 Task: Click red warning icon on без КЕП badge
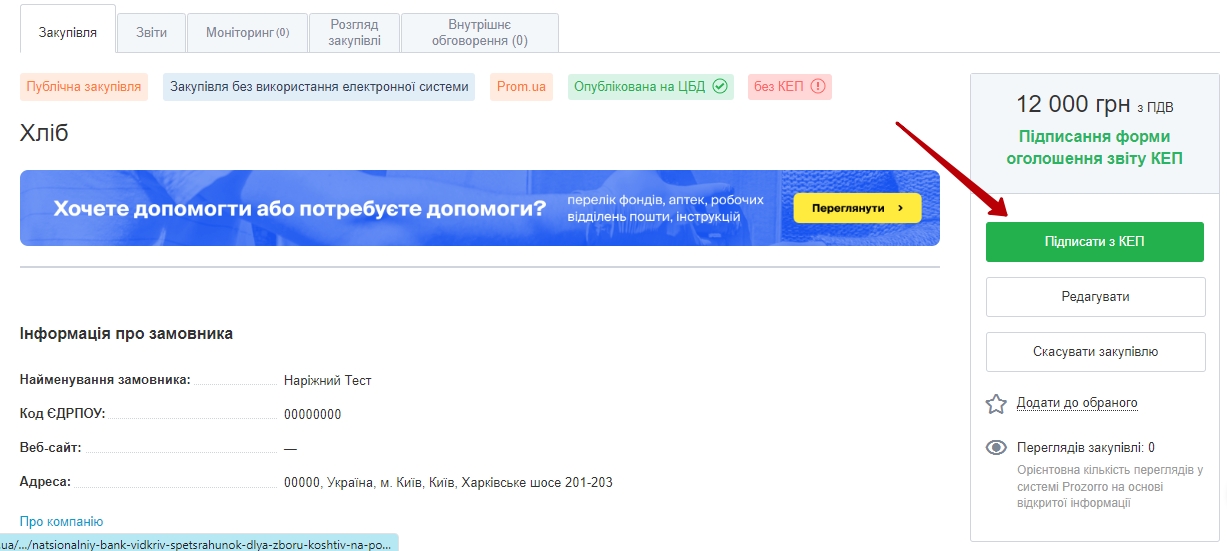click(x=818, y=87)
